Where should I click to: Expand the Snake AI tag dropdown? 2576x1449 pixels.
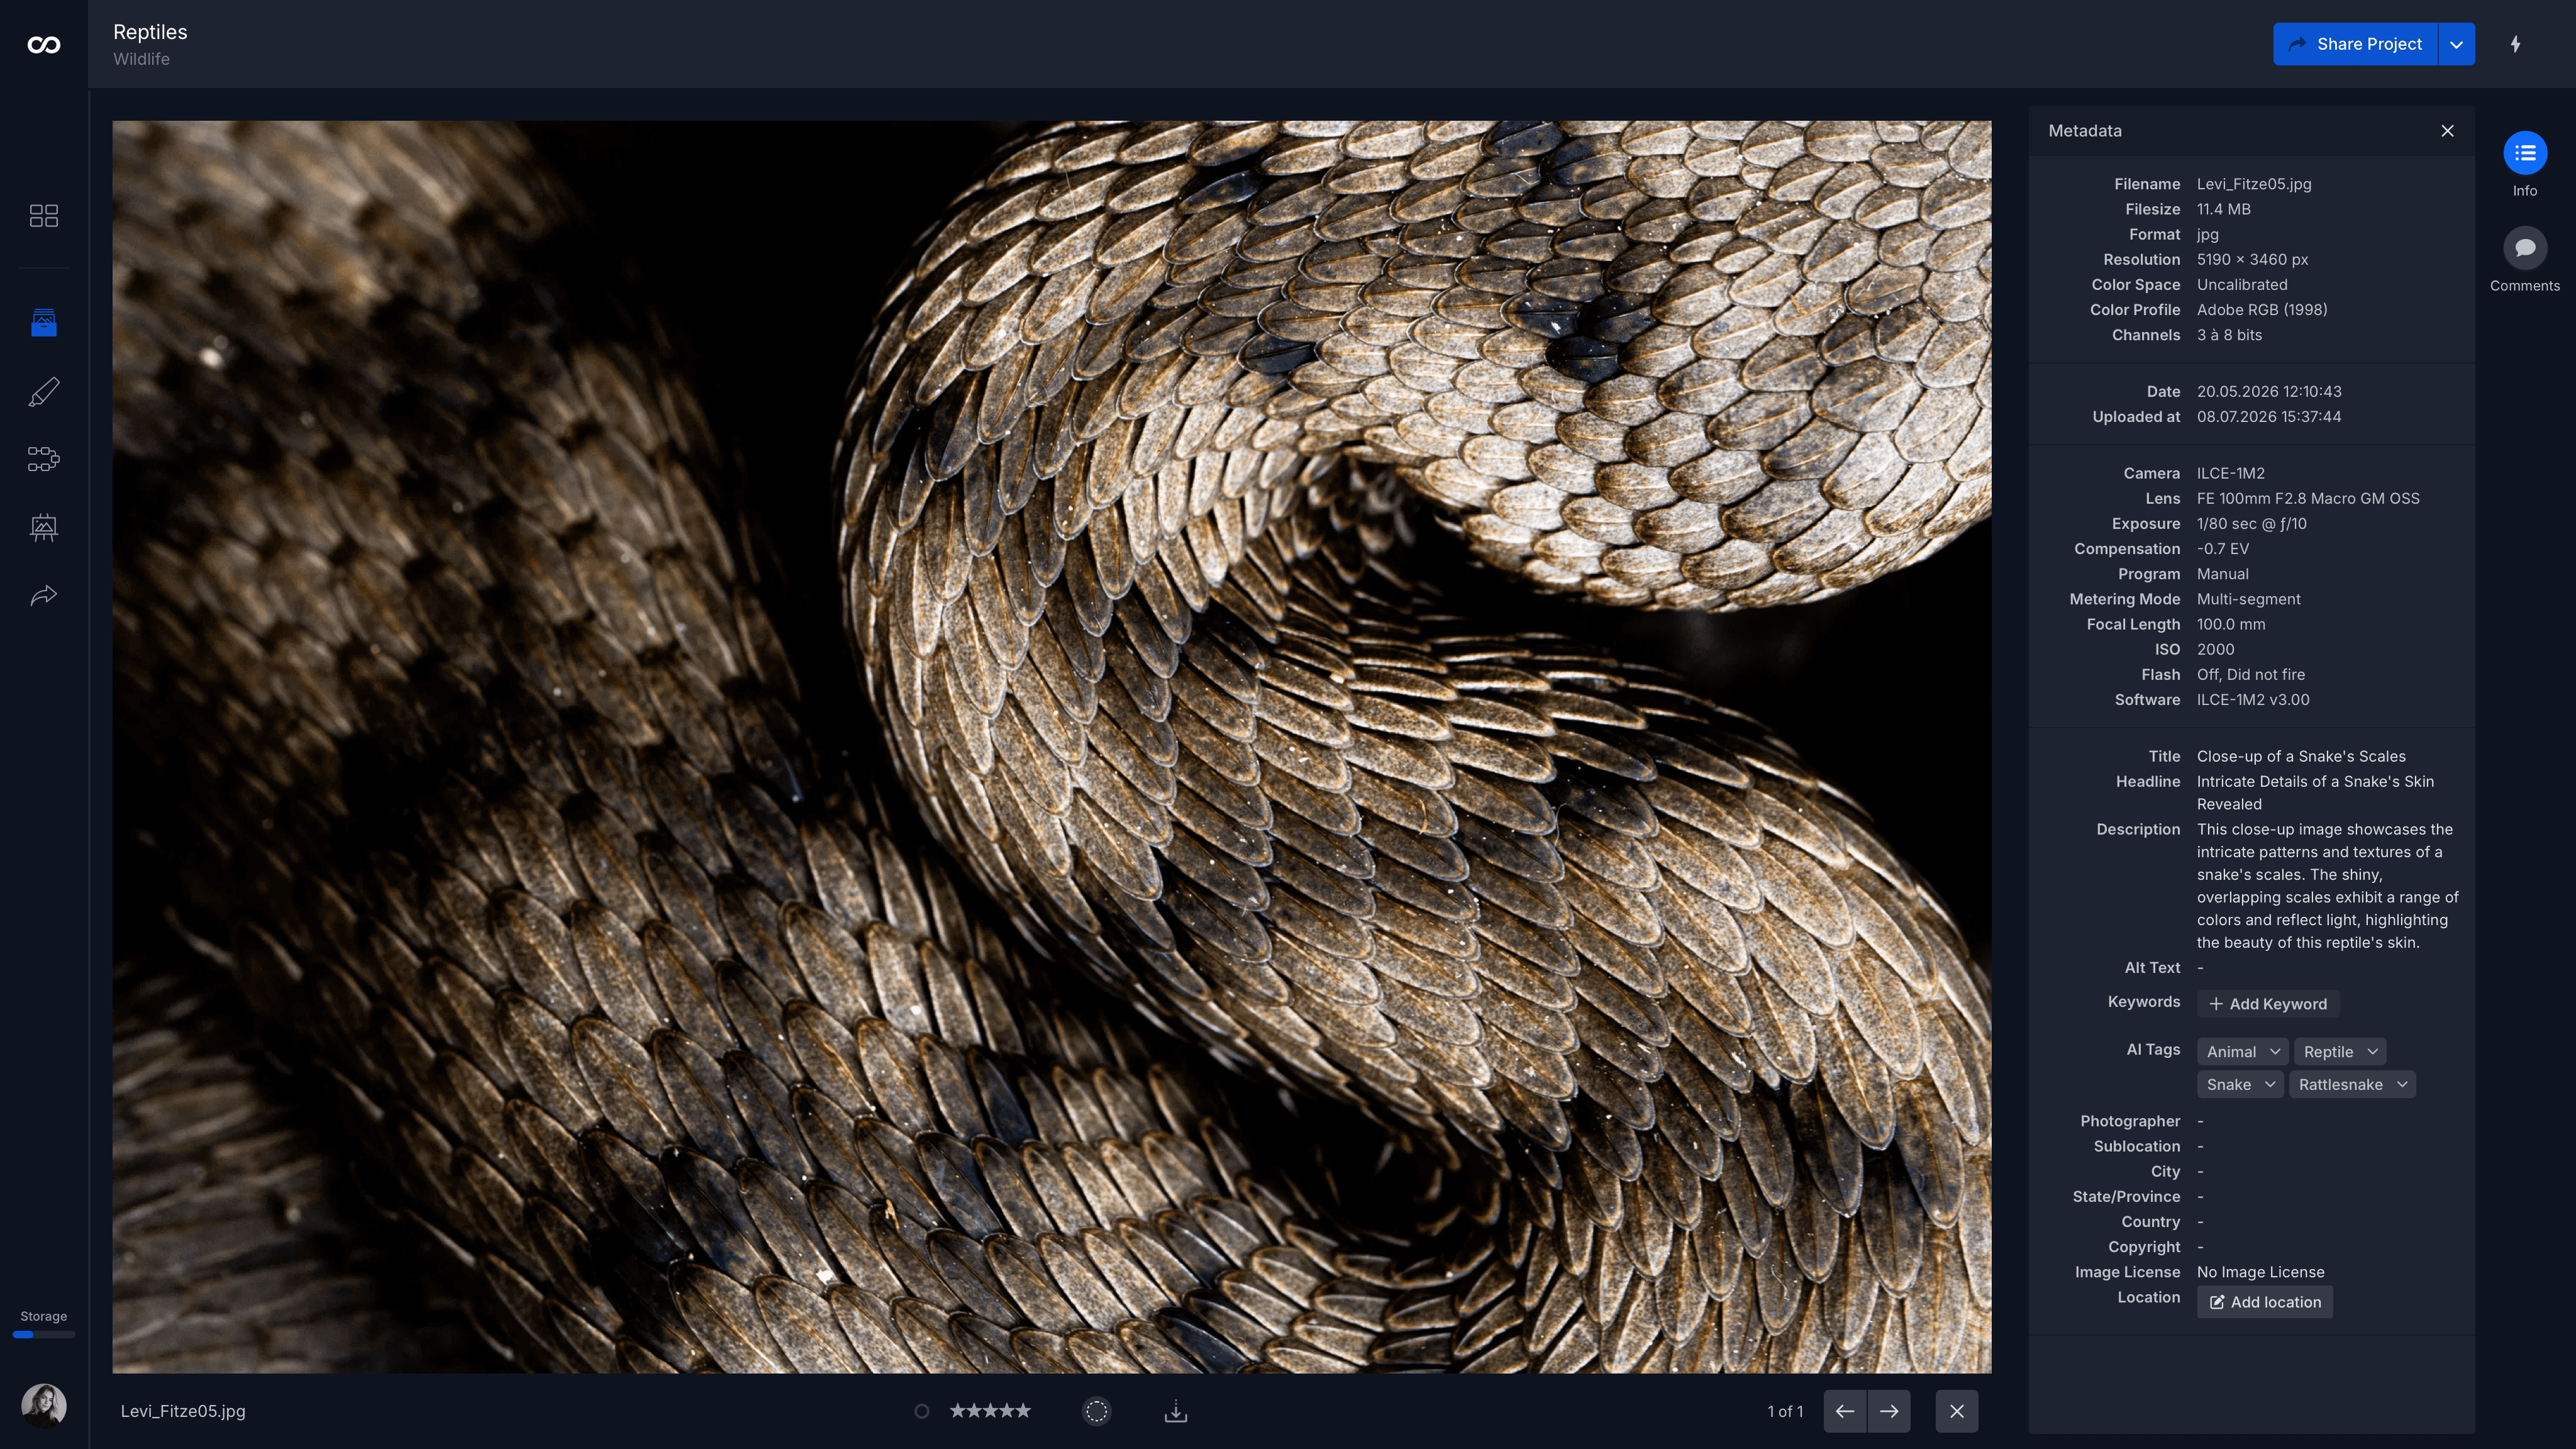click(x=2270, y=1085)
